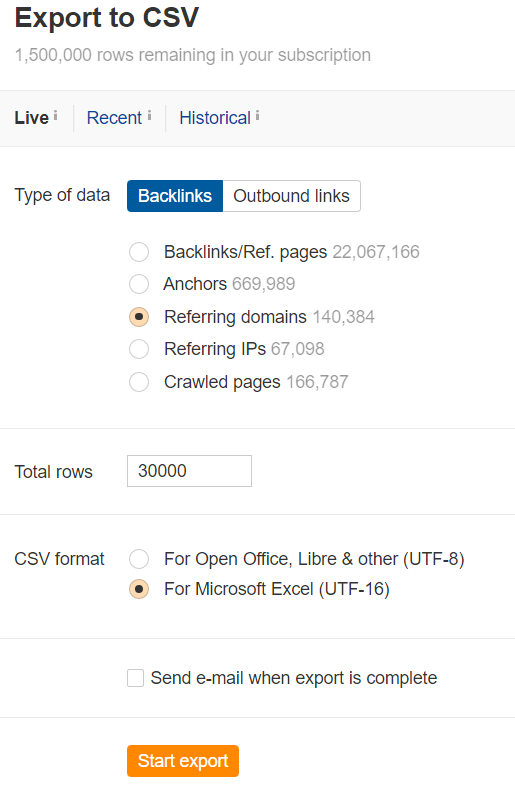This screenshot has height=794, width=515.
Task: Click the Start export button
Action: [183, 761]
